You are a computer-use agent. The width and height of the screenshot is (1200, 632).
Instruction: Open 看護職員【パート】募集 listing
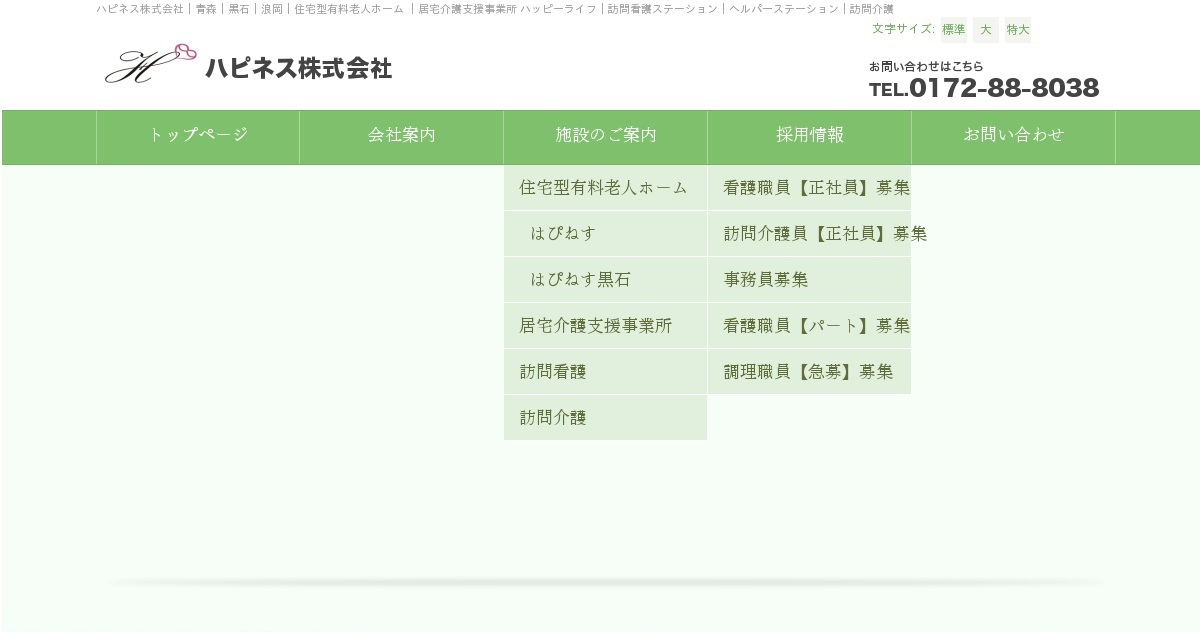809,325
